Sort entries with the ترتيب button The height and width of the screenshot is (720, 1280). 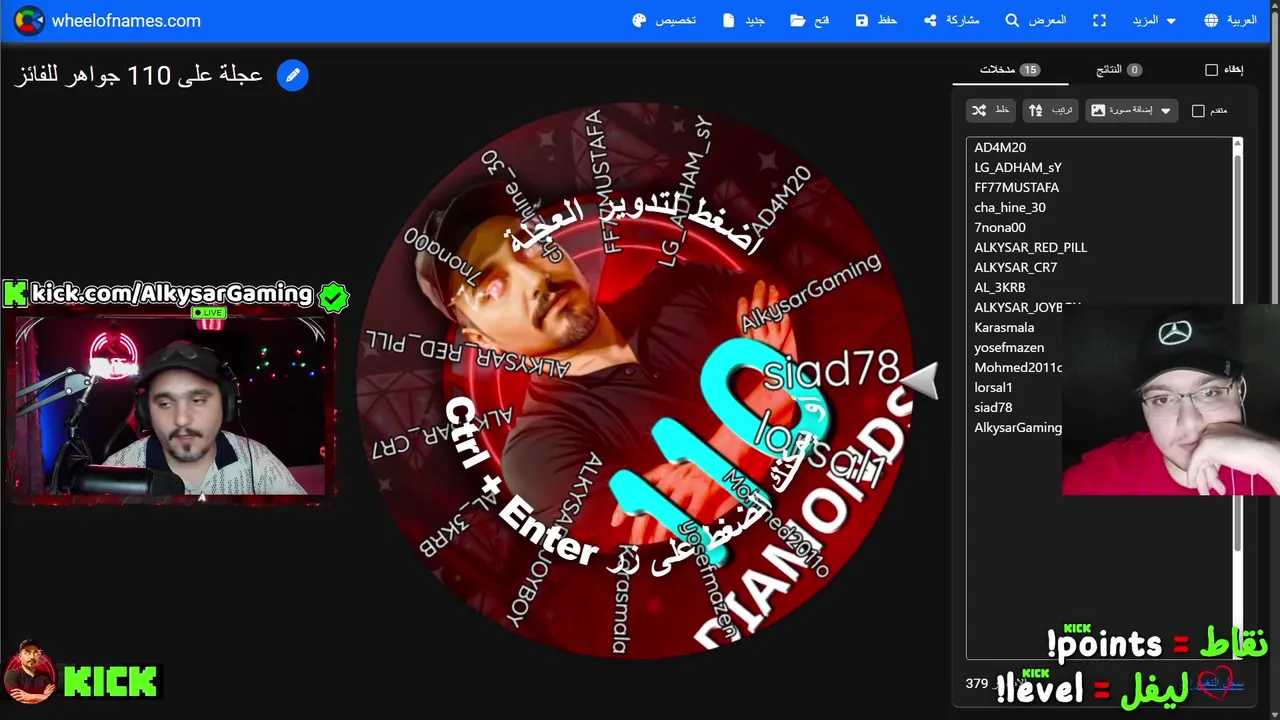coord(1051,110)
